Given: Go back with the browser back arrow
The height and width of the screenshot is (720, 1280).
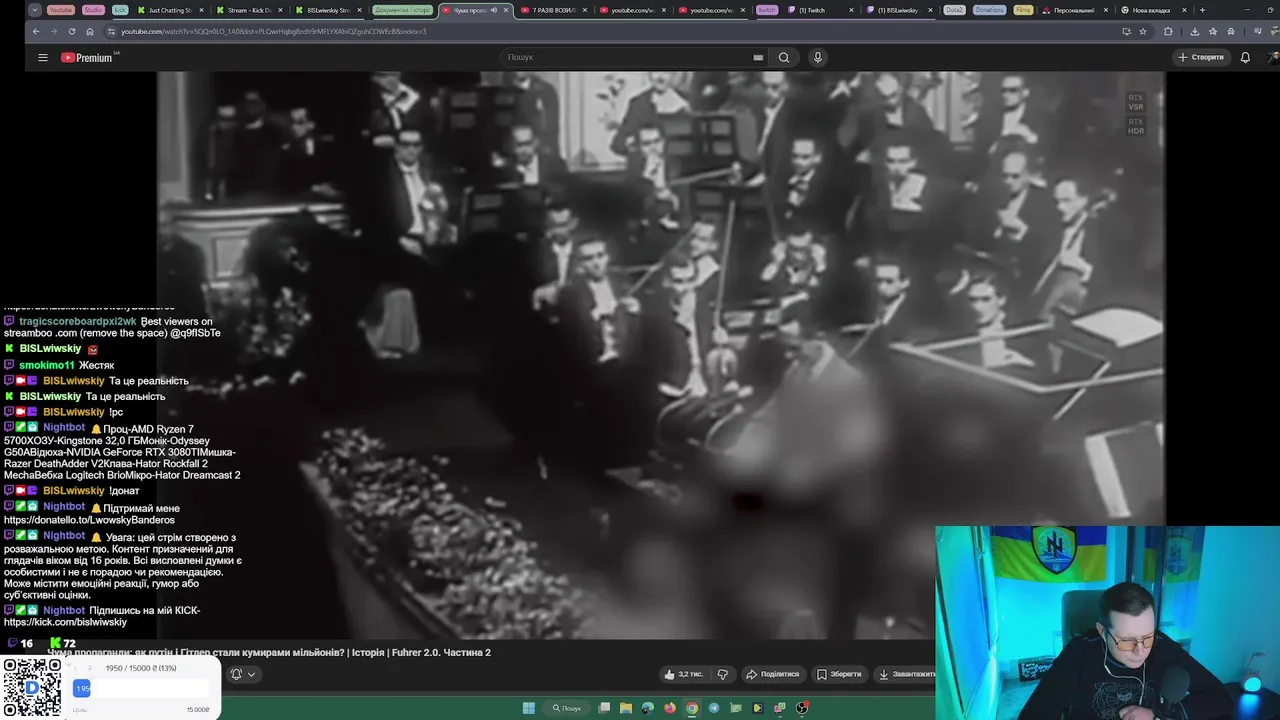Looking at the screenshot, I should coord(36,31).
